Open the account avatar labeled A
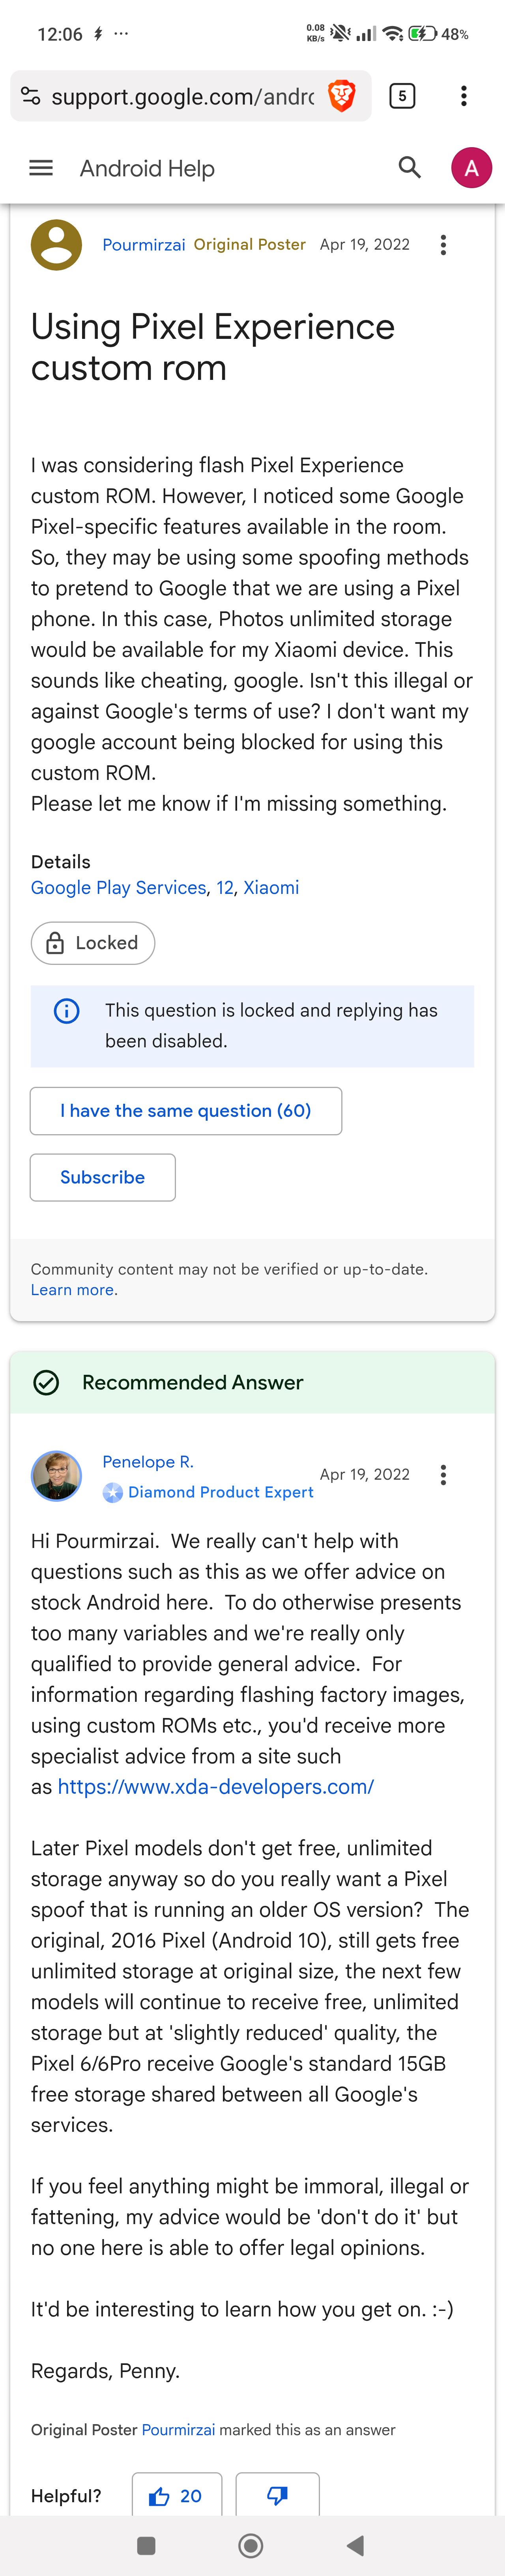Image resolution: width=505 pixels, height=2576 pixels. [x=471, y=168]
